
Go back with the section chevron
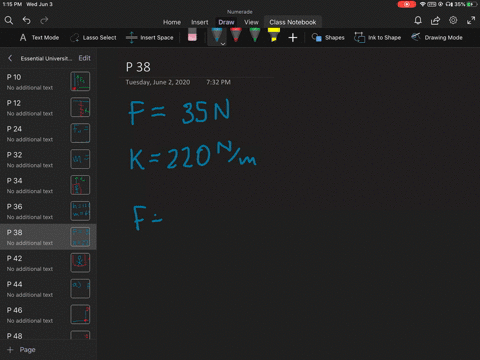10,58
